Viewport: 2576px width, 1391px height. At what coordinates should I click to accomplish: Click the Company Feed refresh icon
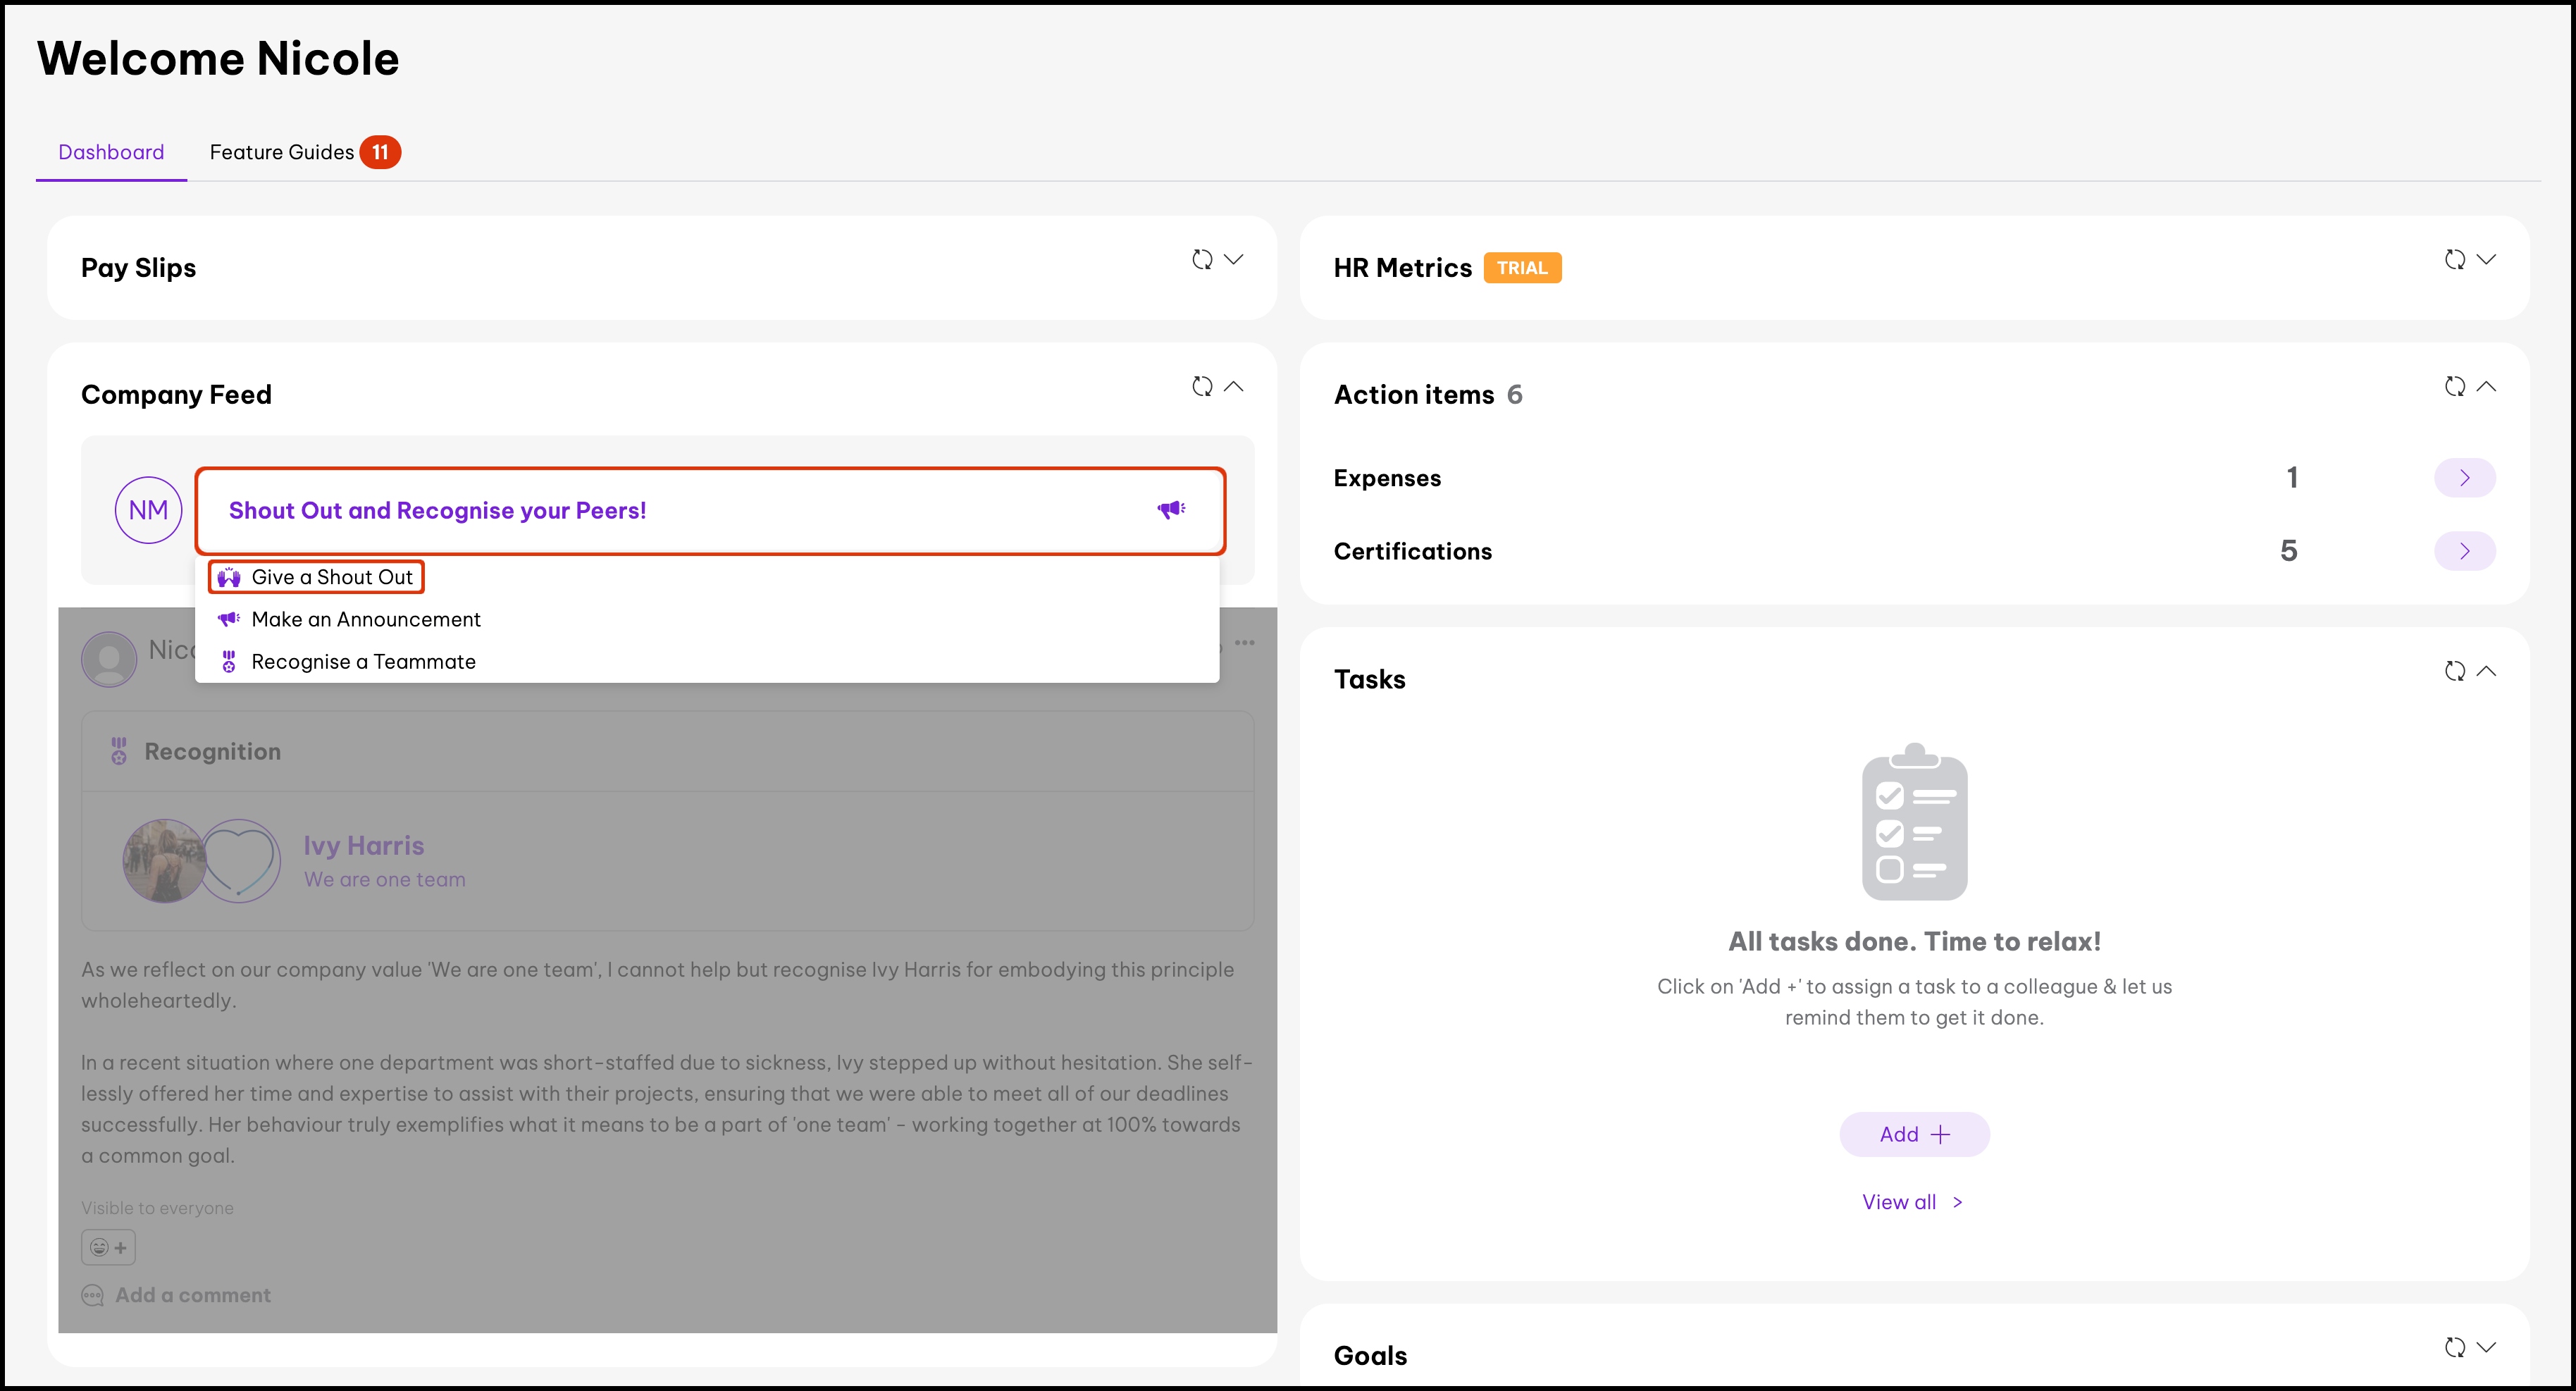(1202, 386)
